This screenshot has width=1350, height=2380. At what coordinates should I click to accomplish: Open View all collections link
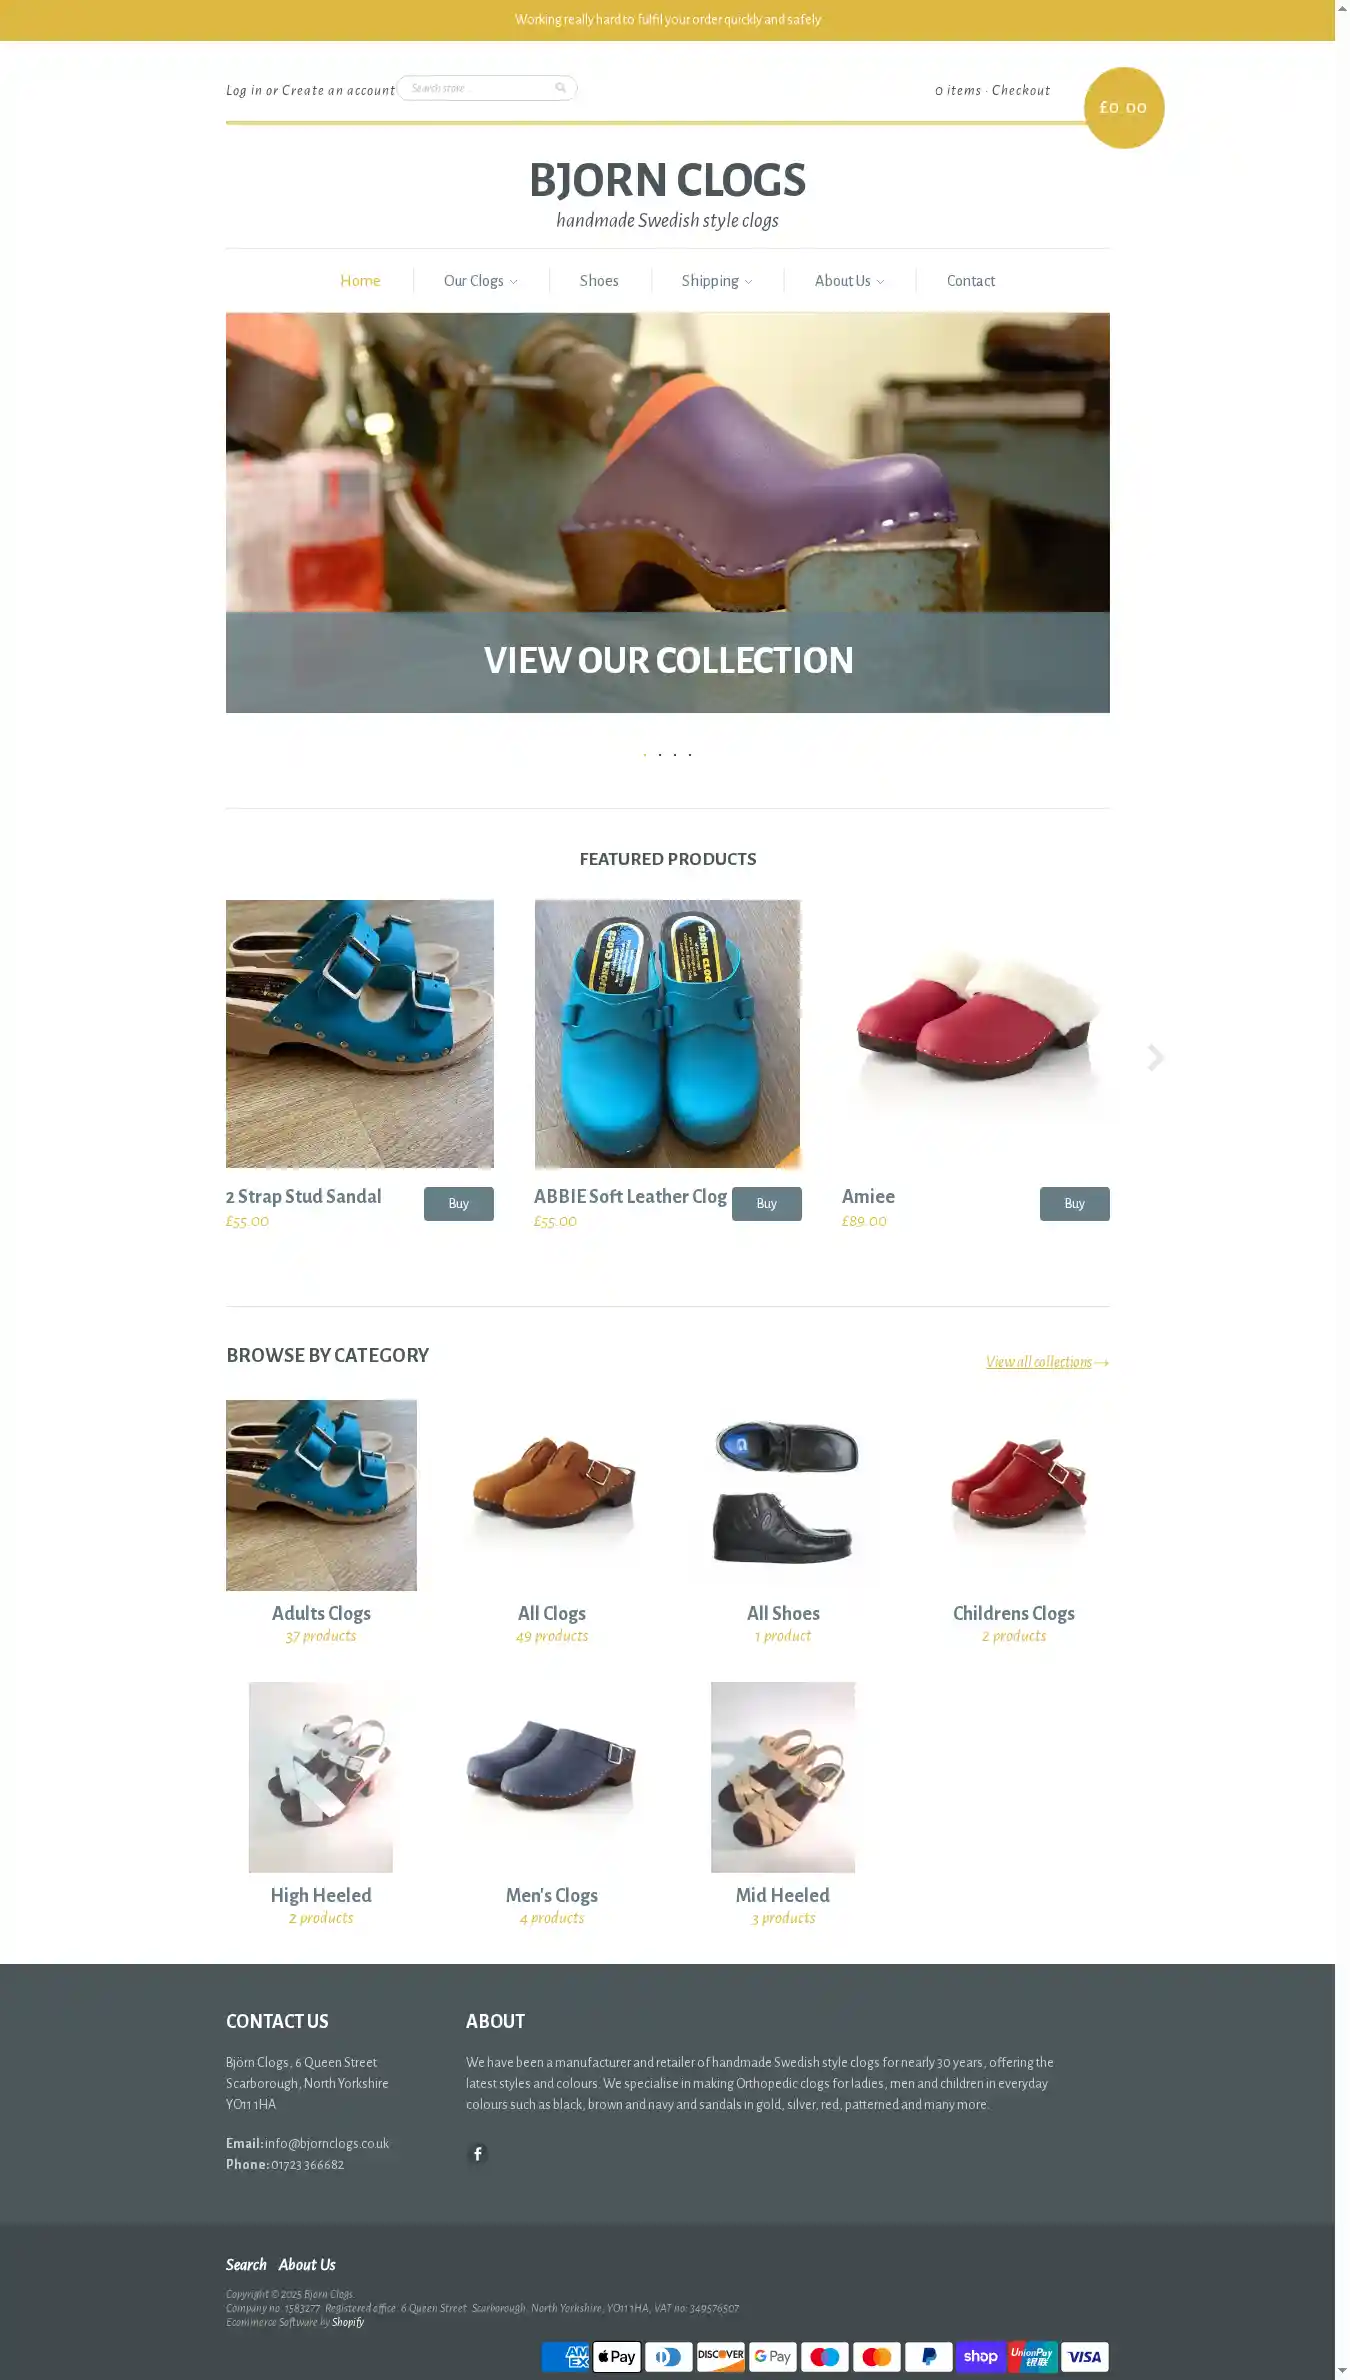pos(1047,1362)
